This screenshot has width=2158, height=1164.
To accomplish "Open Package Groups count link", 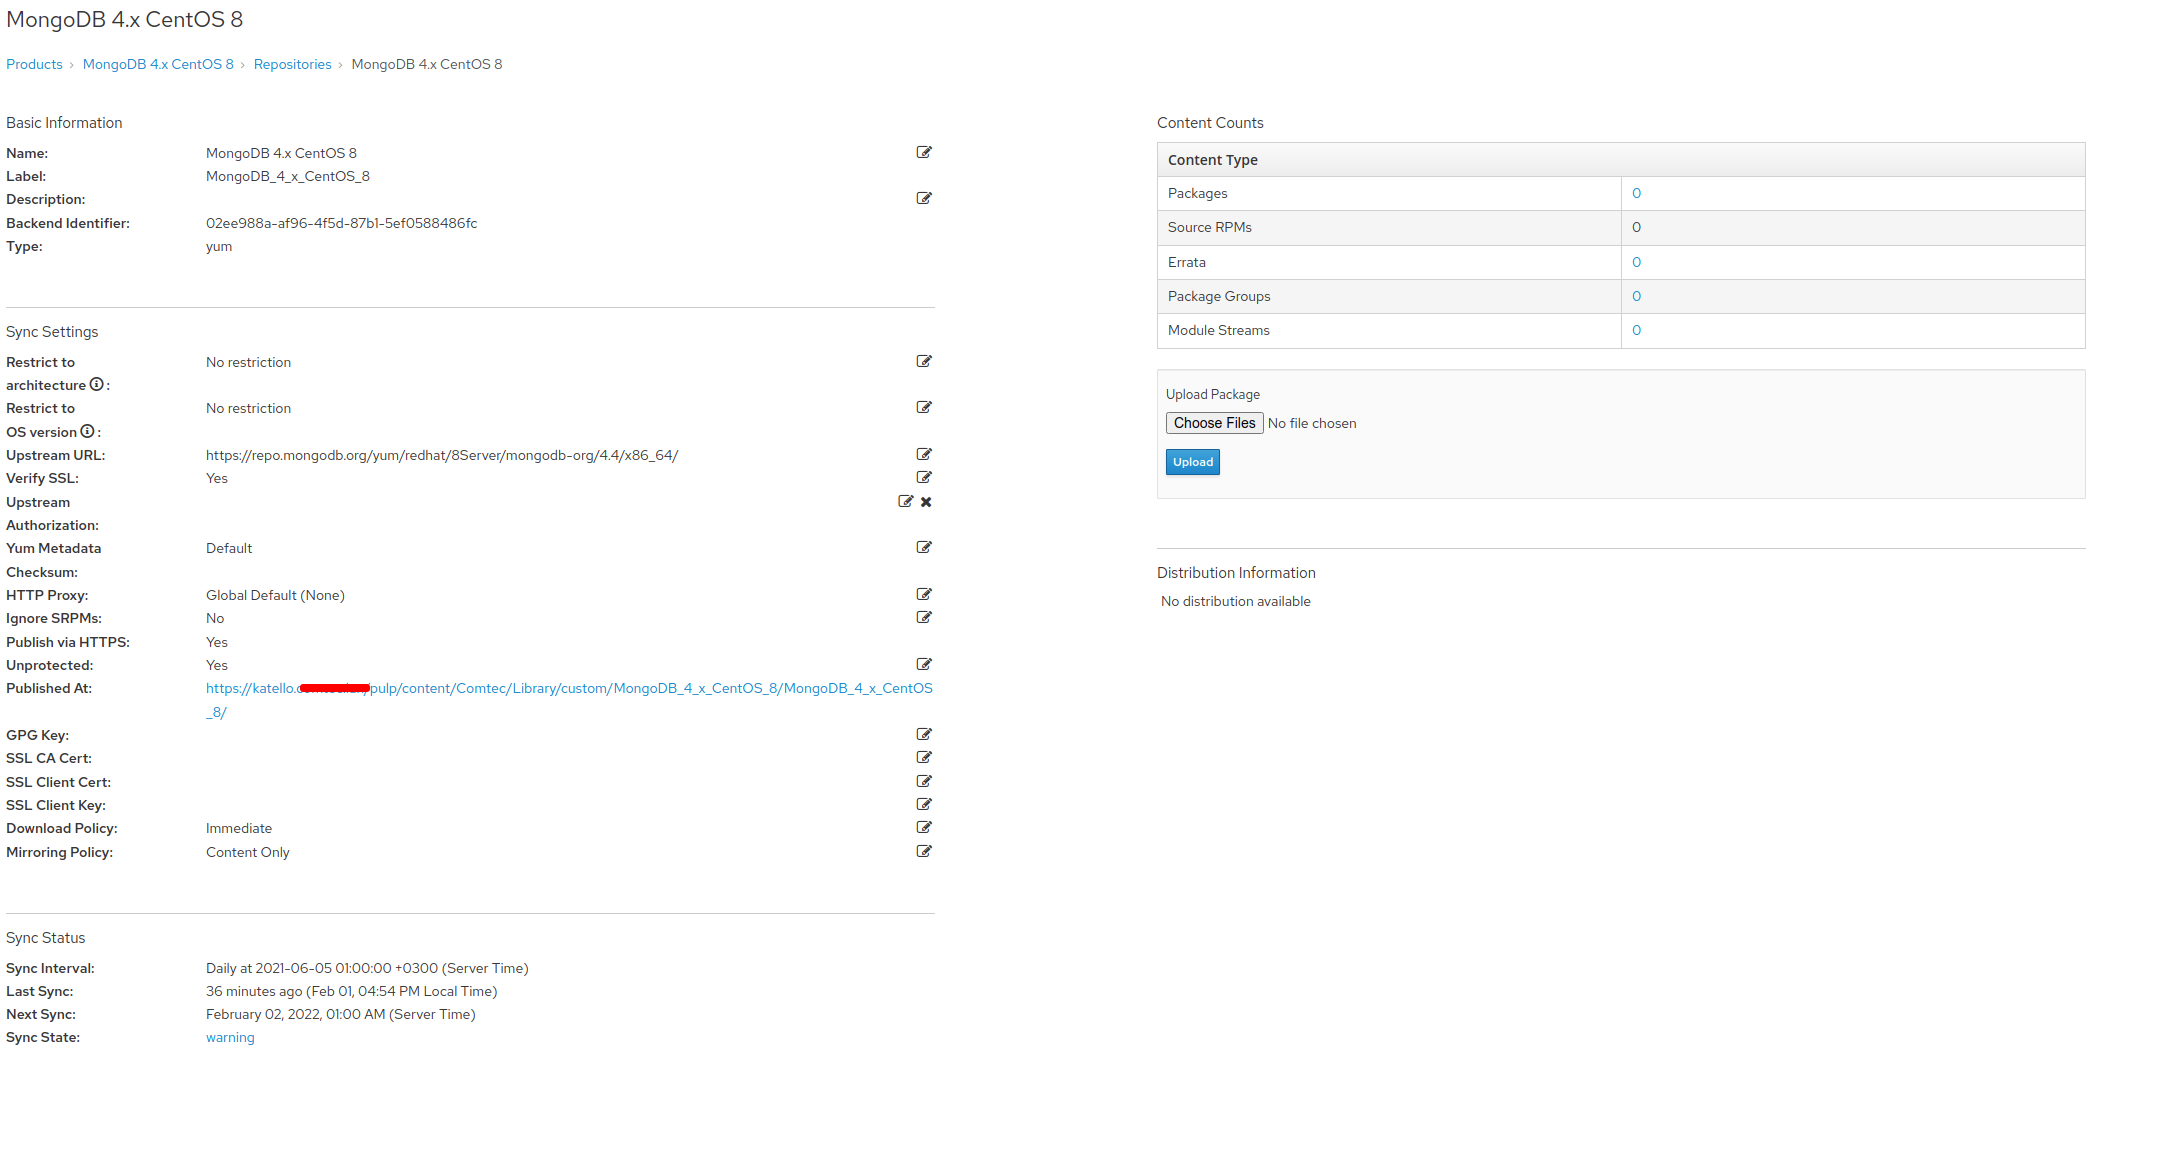I will click(x=1636, y=296).
